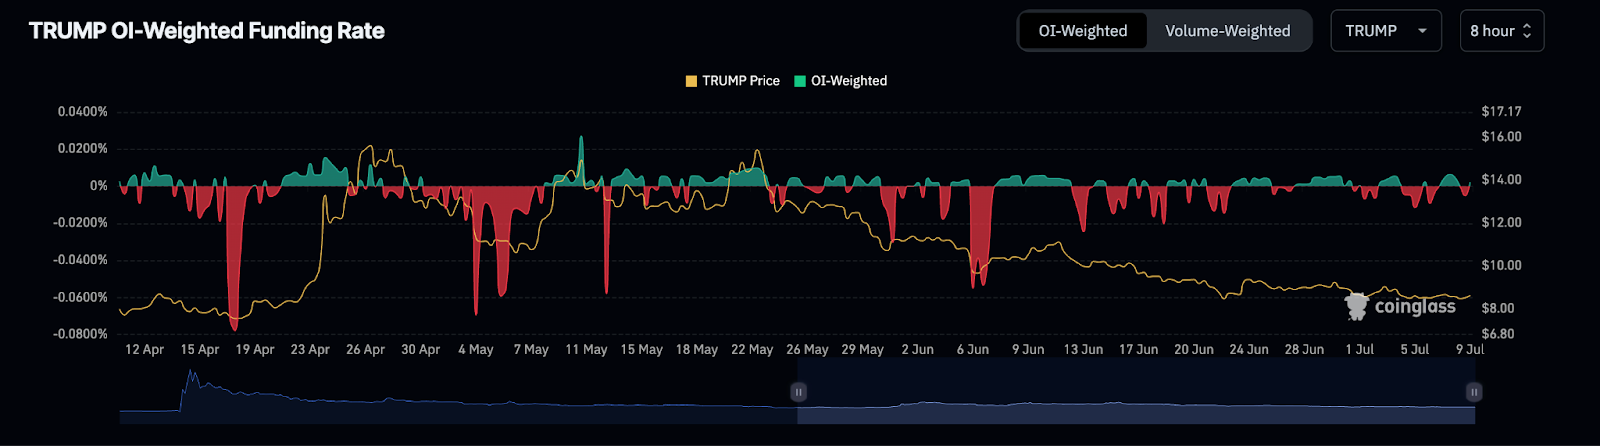Click the 22 May date label
This screenshot has width=1600, height=446.
point(752,349)
